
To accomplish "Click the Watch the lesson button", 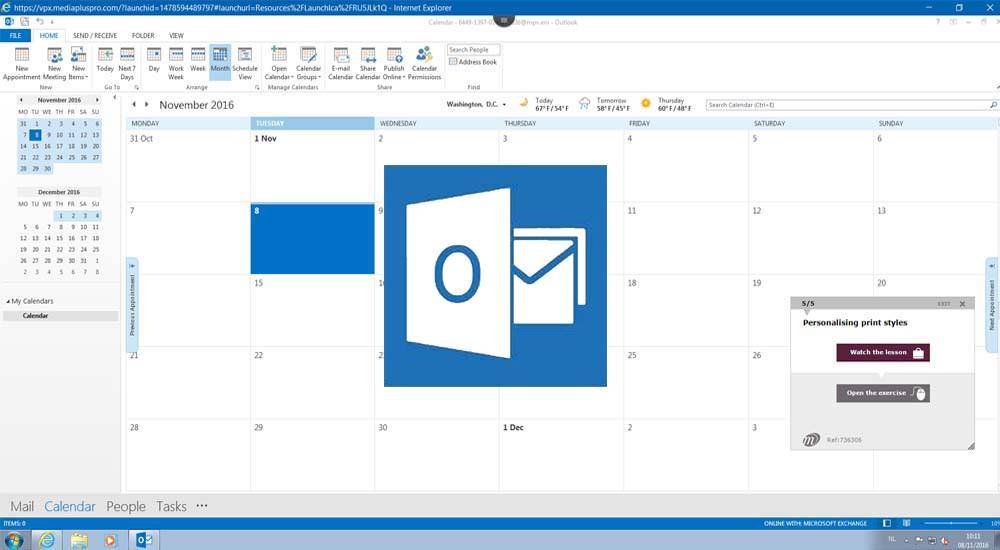I will point(882,352).
